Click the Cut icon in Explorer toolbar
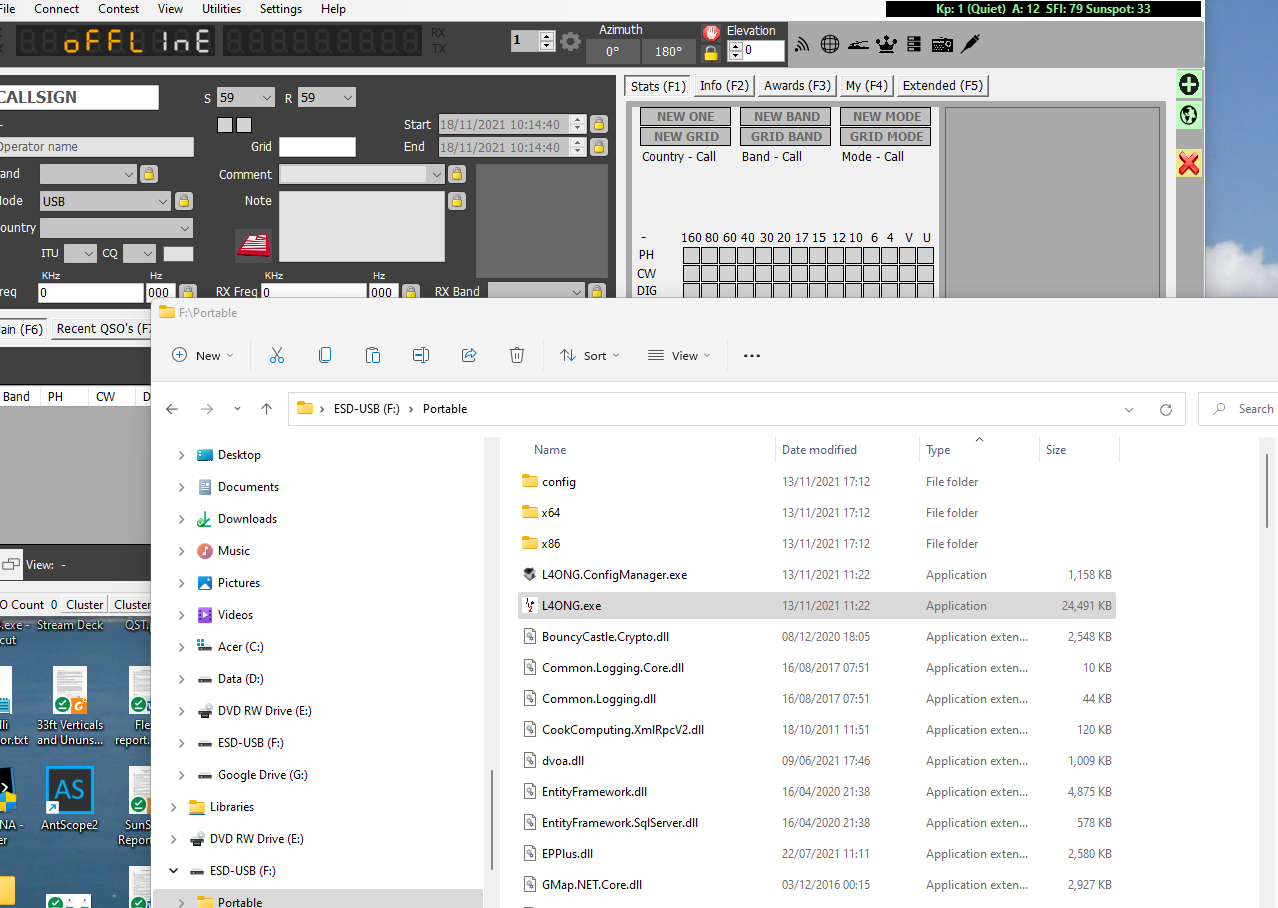Screen dimensions: 1278x908 point(277,355)
